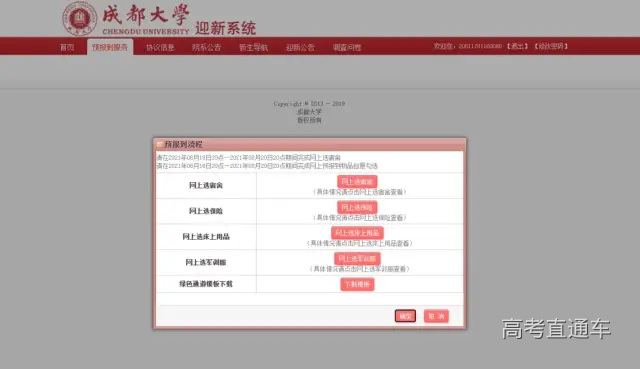This screenshot has height=369, width=640.
Task: Click the red 网上选保险 button
Action: pyautogui.click(x=357, y=207)
